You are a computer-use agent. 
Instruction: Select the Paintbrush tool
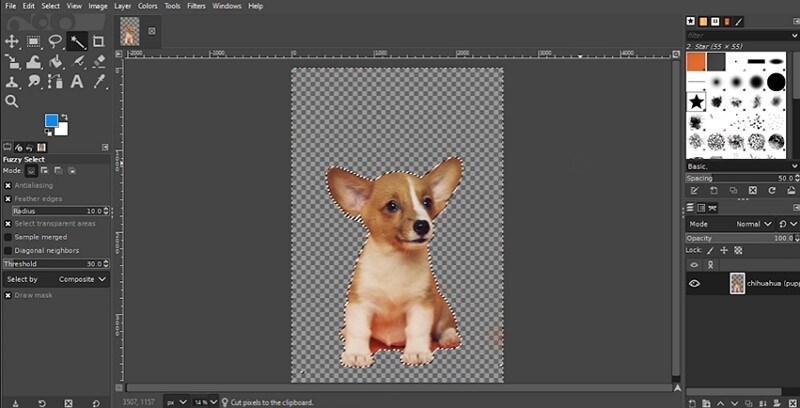pos(77,62)
